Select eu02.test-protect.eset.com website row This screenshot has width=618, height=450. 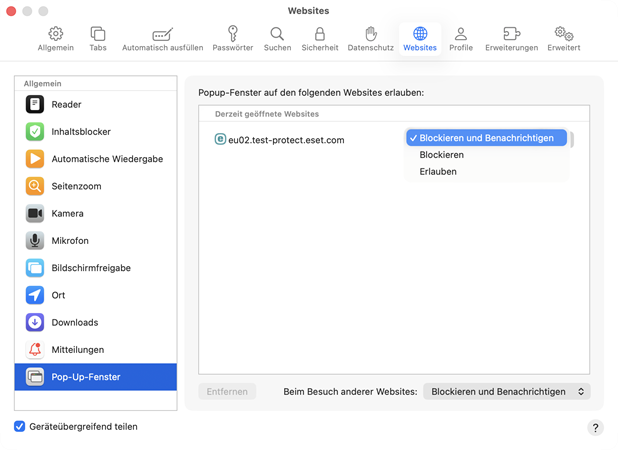click(394, 140)
